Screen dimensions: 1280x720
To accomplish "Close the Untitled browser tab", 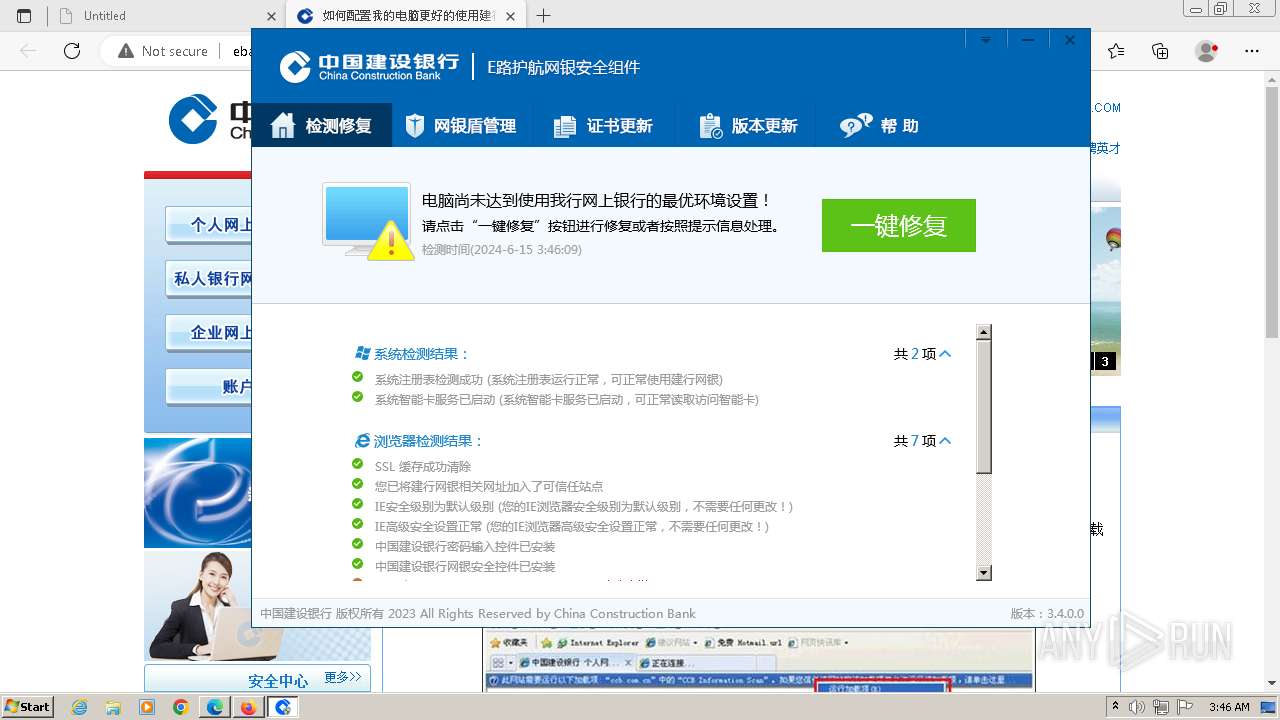I will point(271,16).
